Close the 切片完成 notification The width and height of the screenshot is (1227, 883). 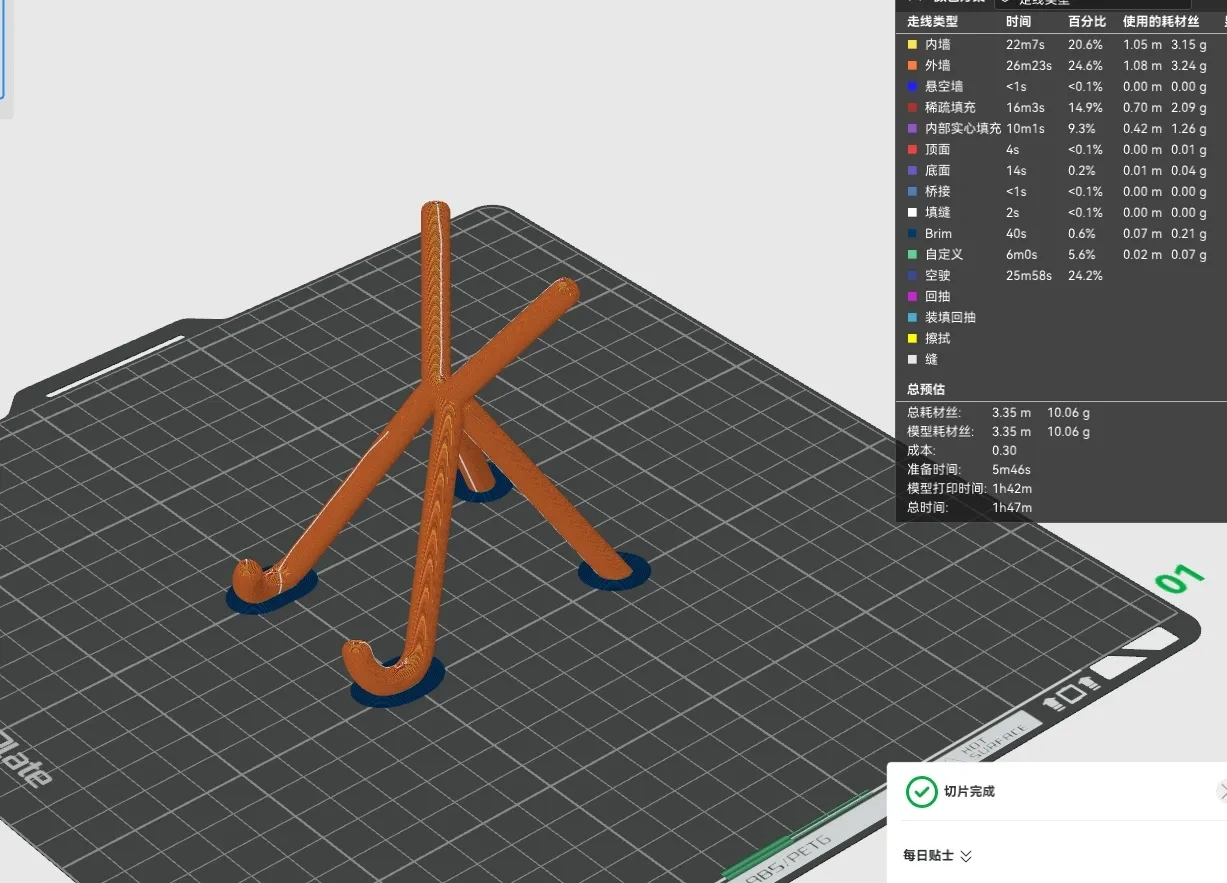(1221, 791)
